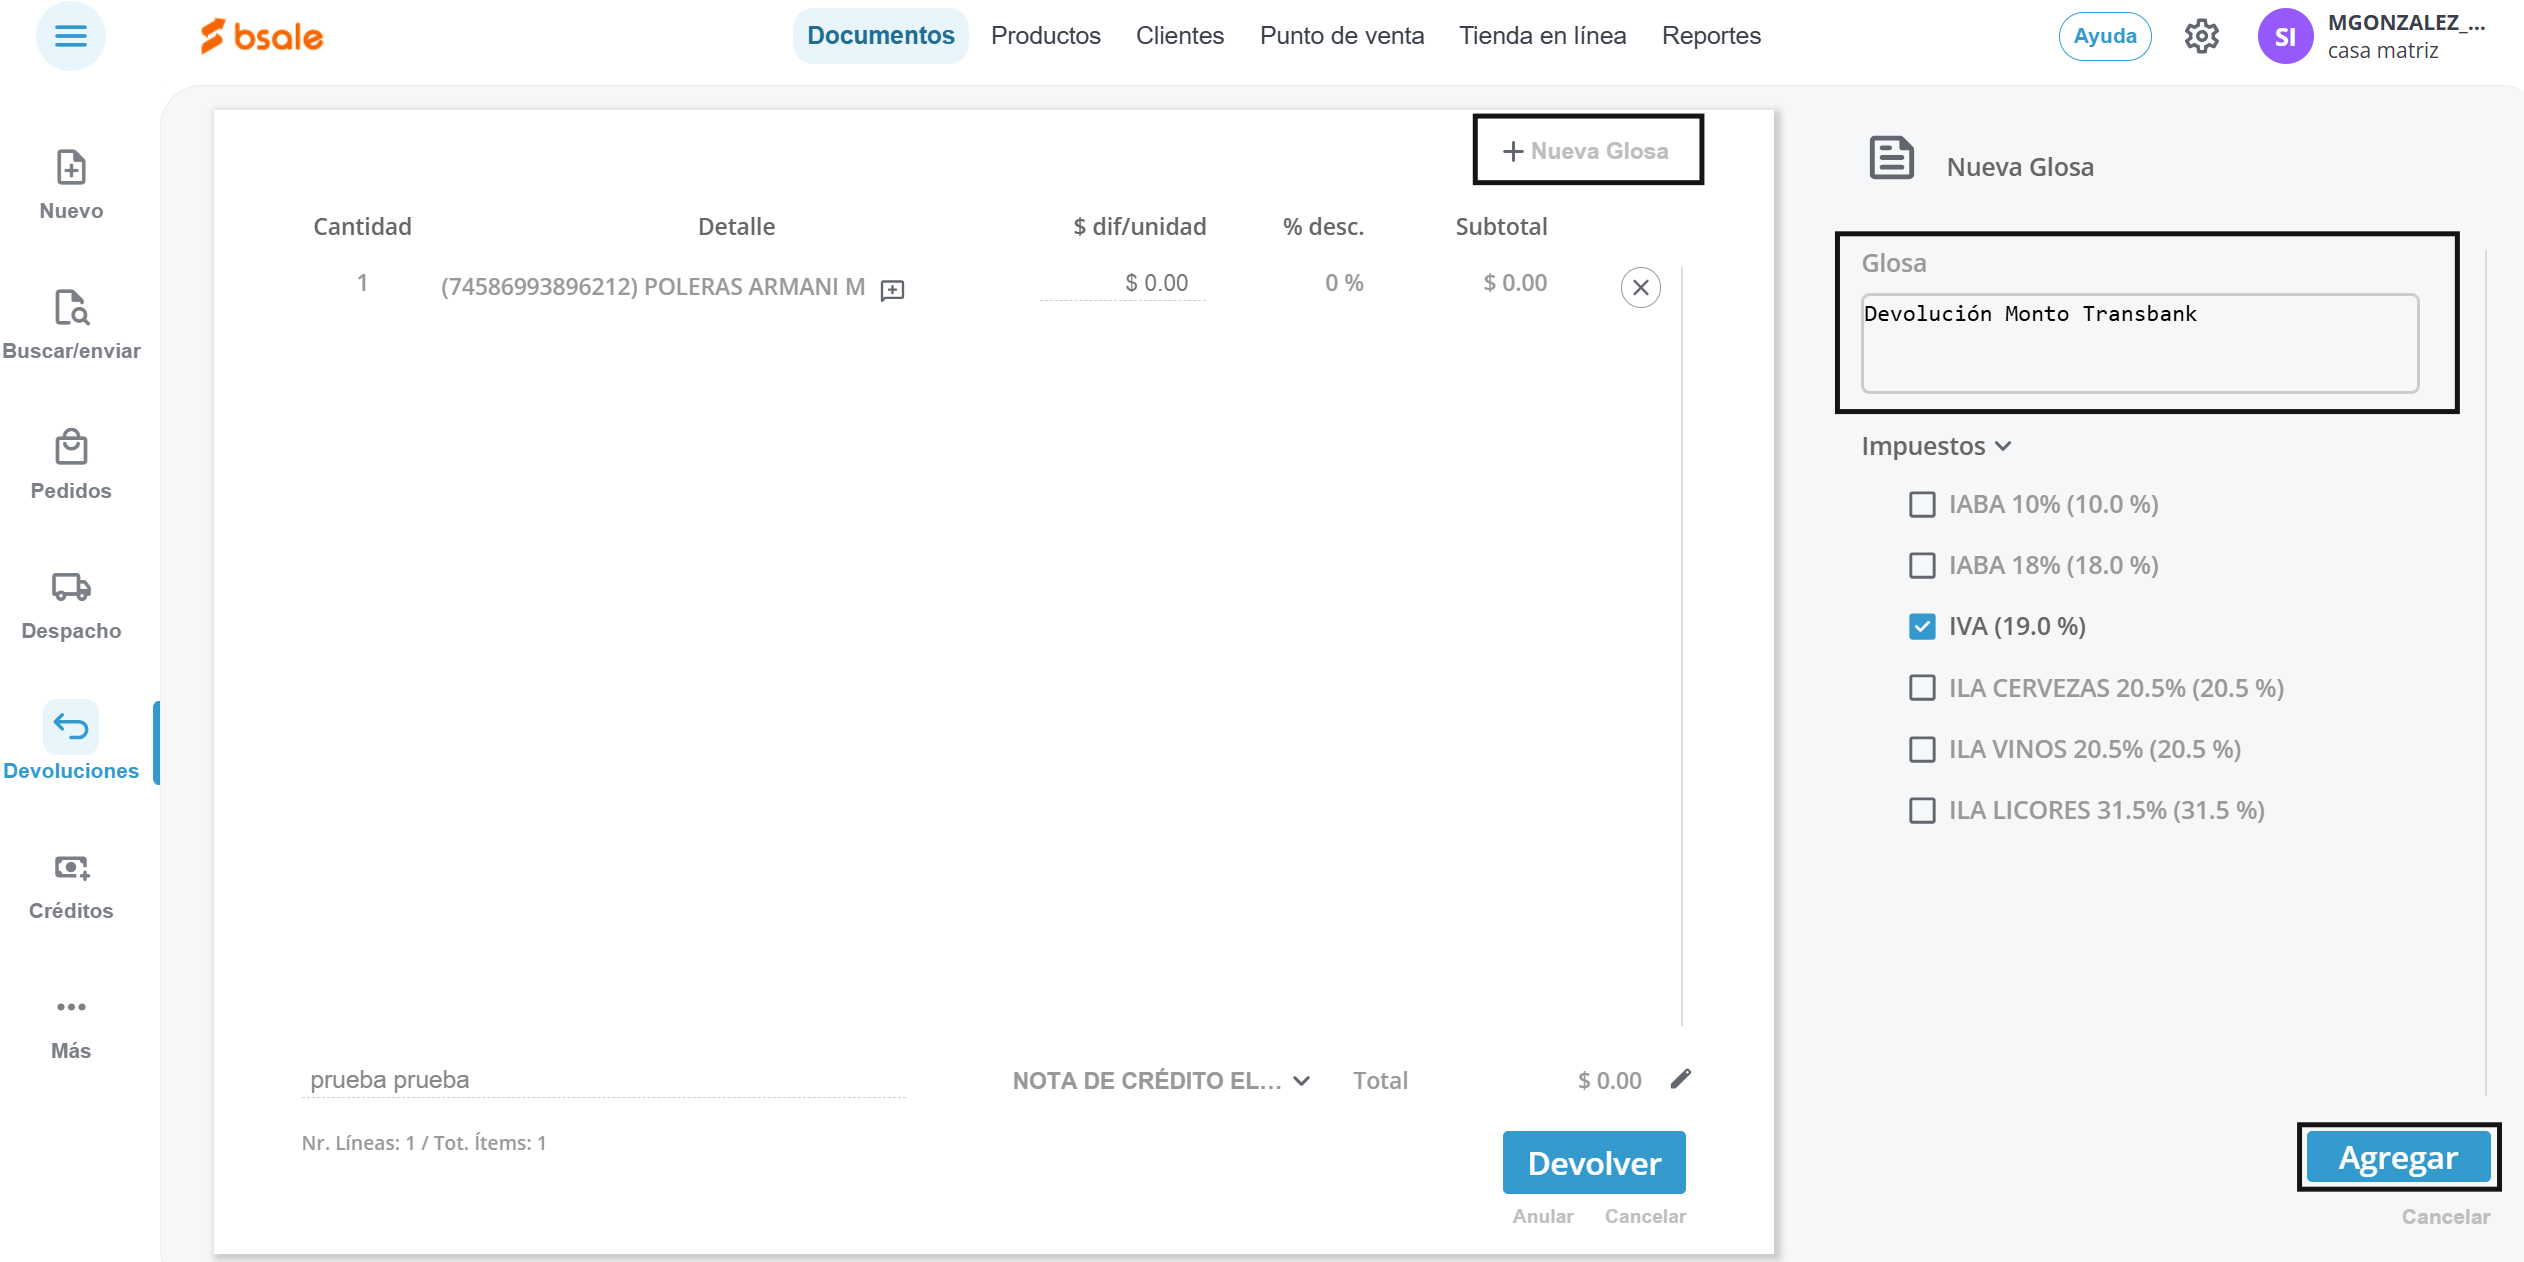The height and width of the screenshot is (1262, 2524).
Task: Open the Reportes menu tab
Action: coord(1710,36)
